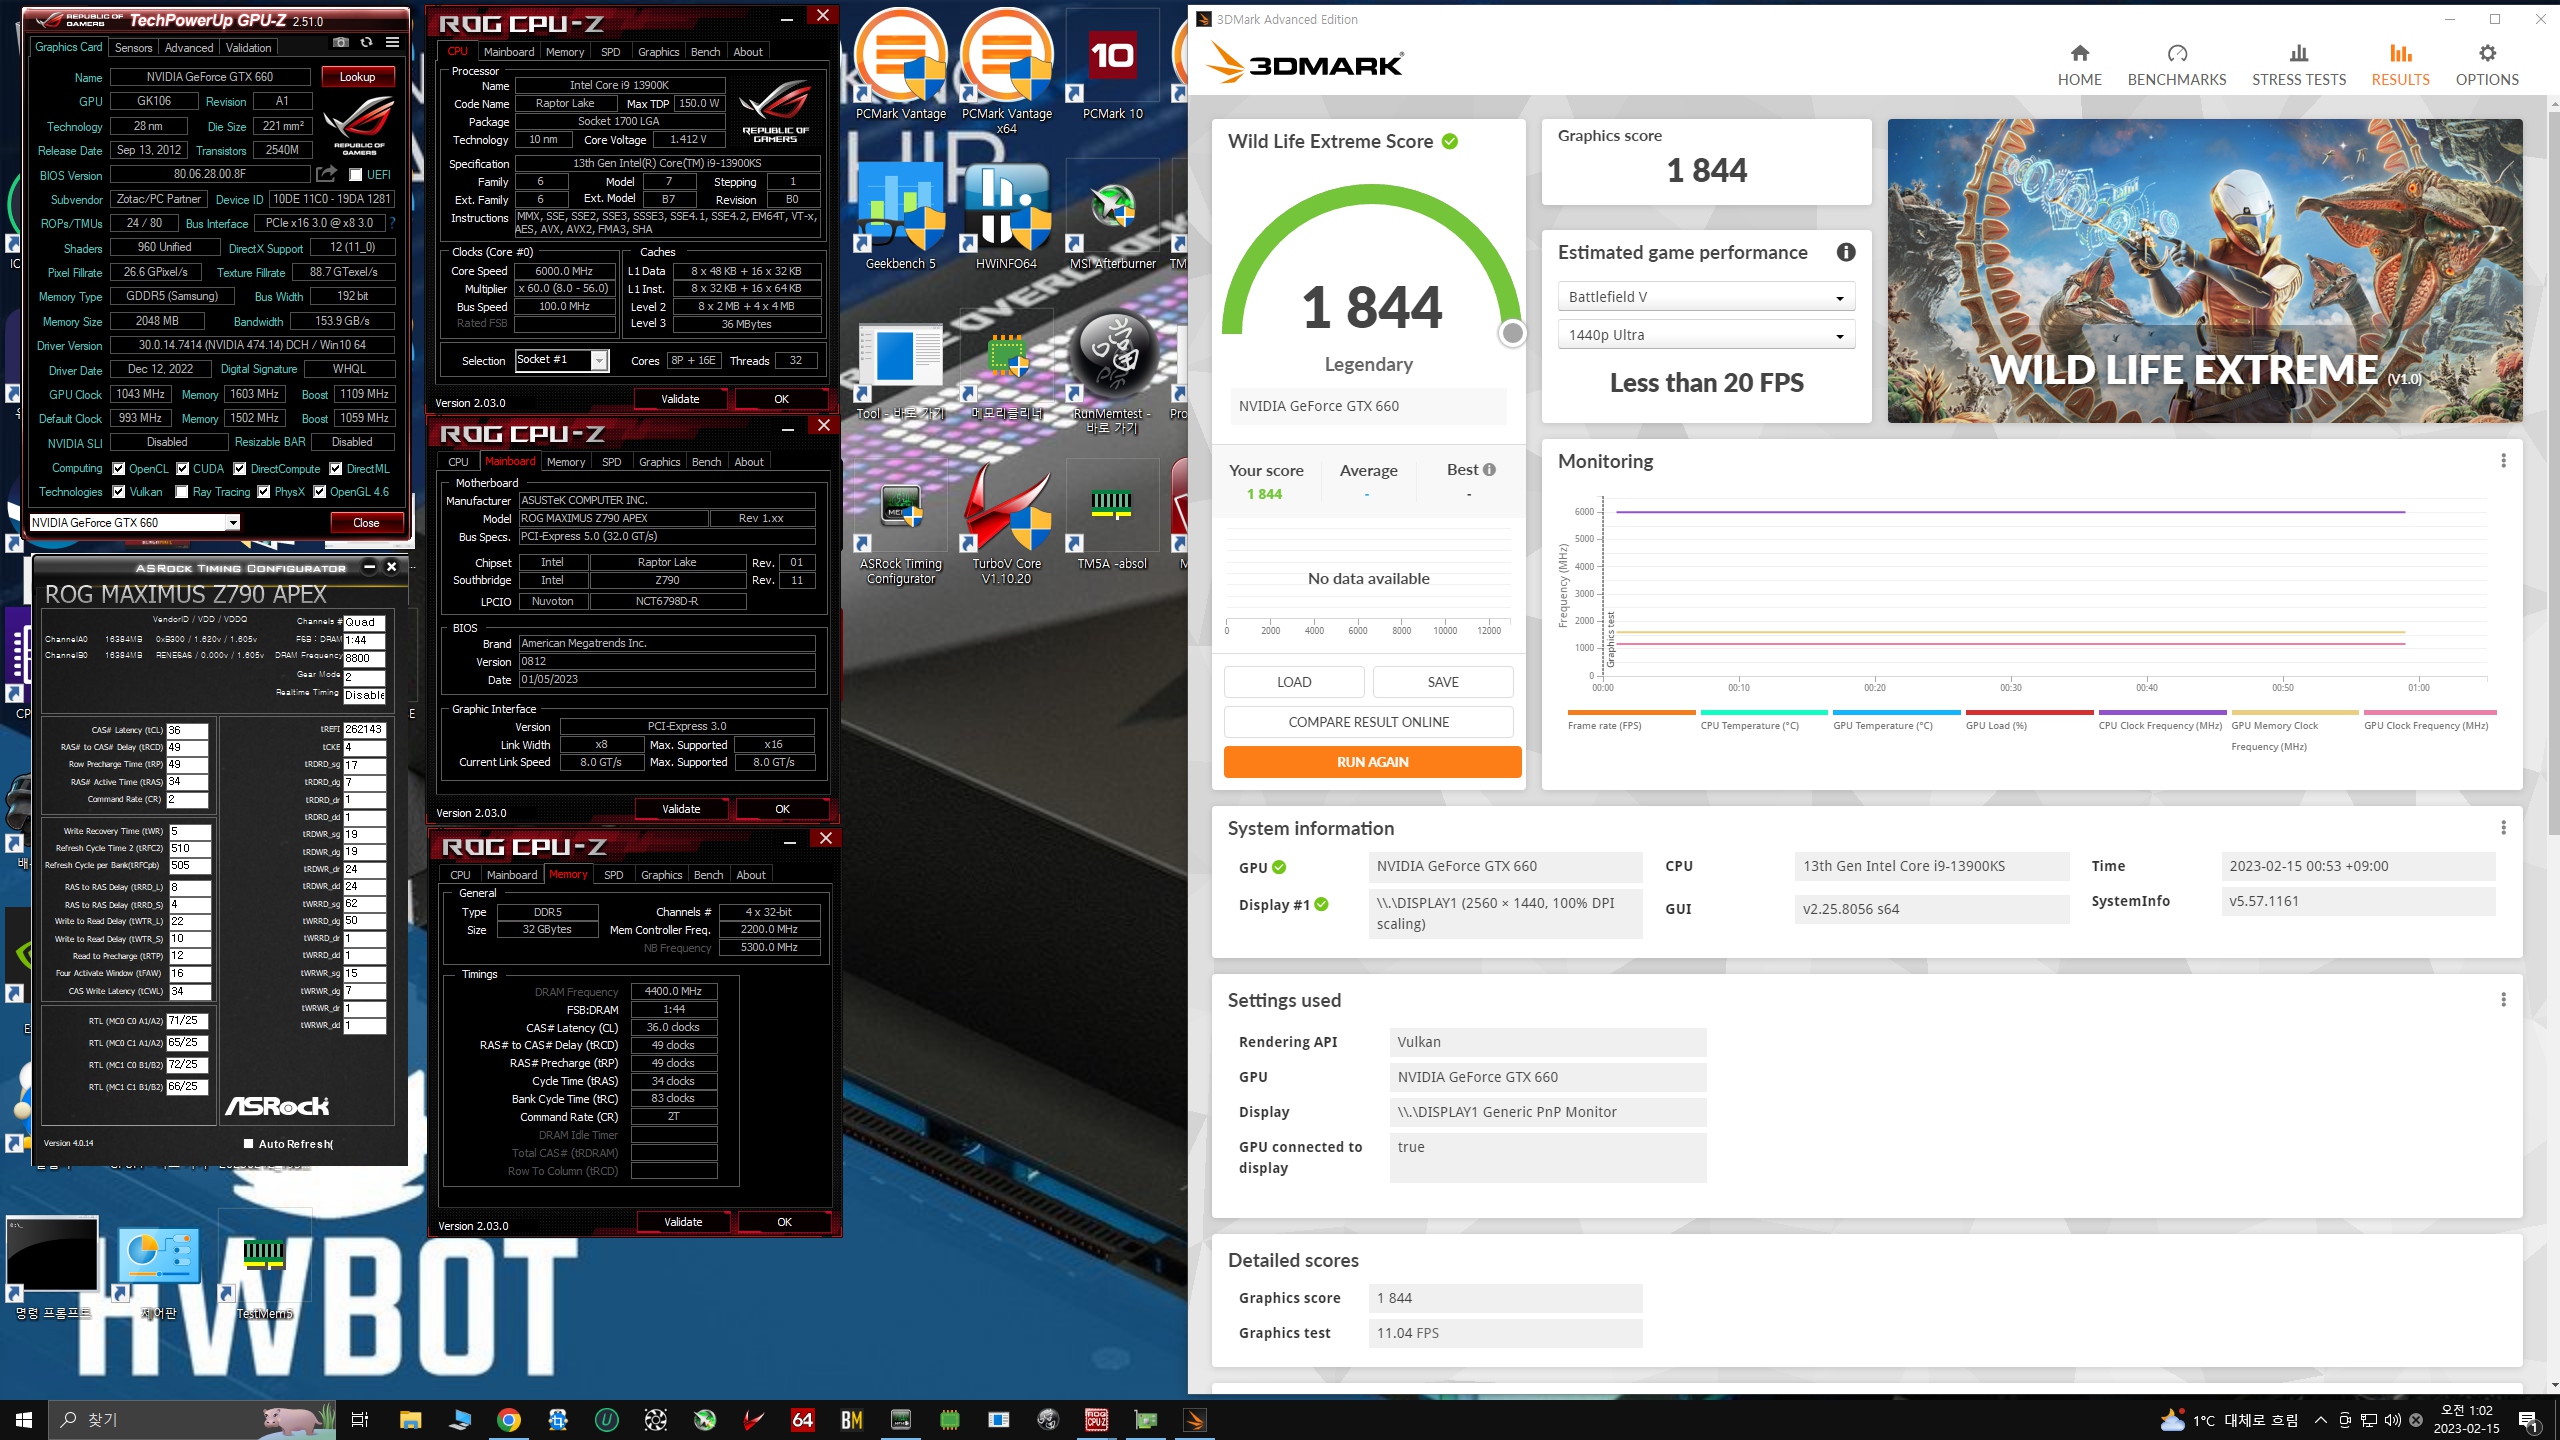Toggle the OpenCL checkbox

(119, 469)
